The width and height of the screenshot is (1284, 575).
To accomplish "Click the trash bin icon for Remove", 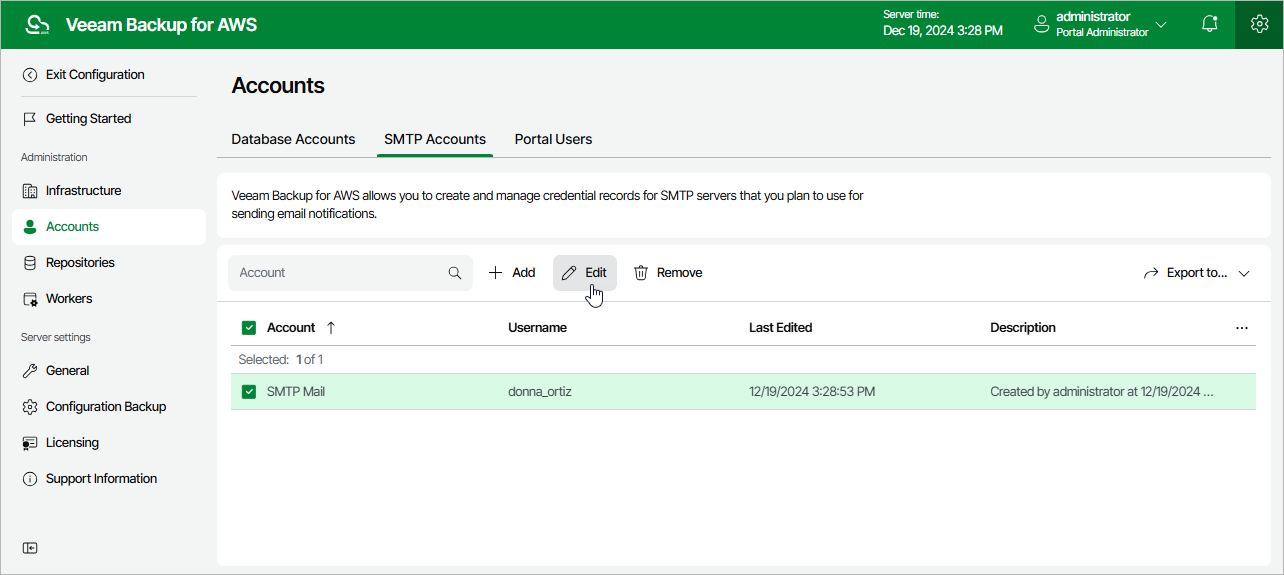I will point(641,273).
